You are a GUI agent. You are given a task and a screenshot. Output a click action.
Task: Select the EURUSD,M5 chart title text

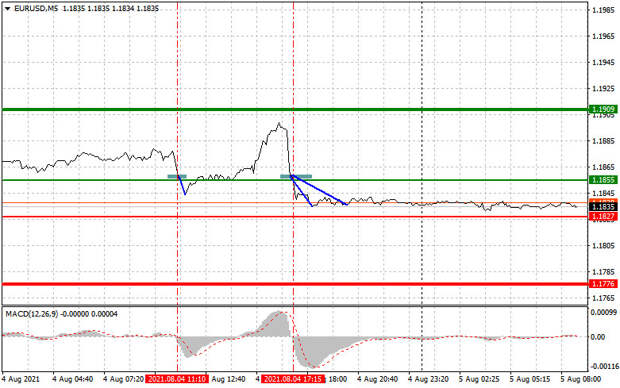tap(37, 8)
